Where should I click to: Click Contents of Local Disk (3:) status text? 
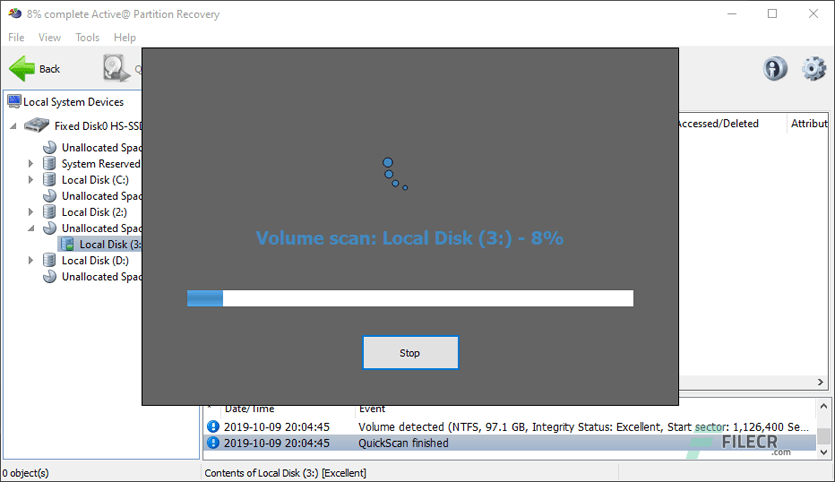point(285,473)
